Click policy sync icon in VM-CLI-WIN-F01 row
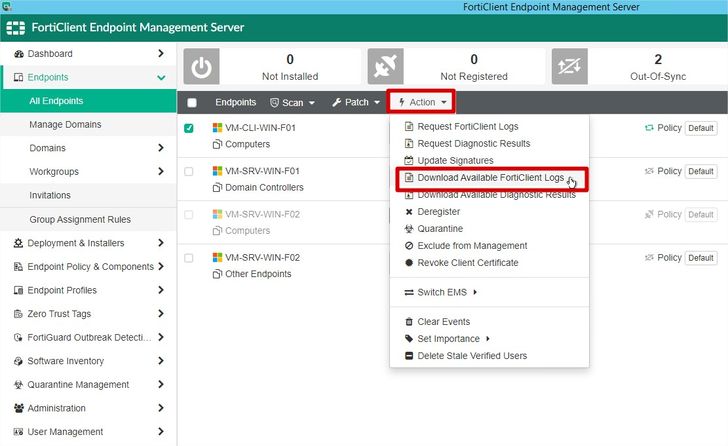Screen dimensions: 728x446 tap(649, 128)
